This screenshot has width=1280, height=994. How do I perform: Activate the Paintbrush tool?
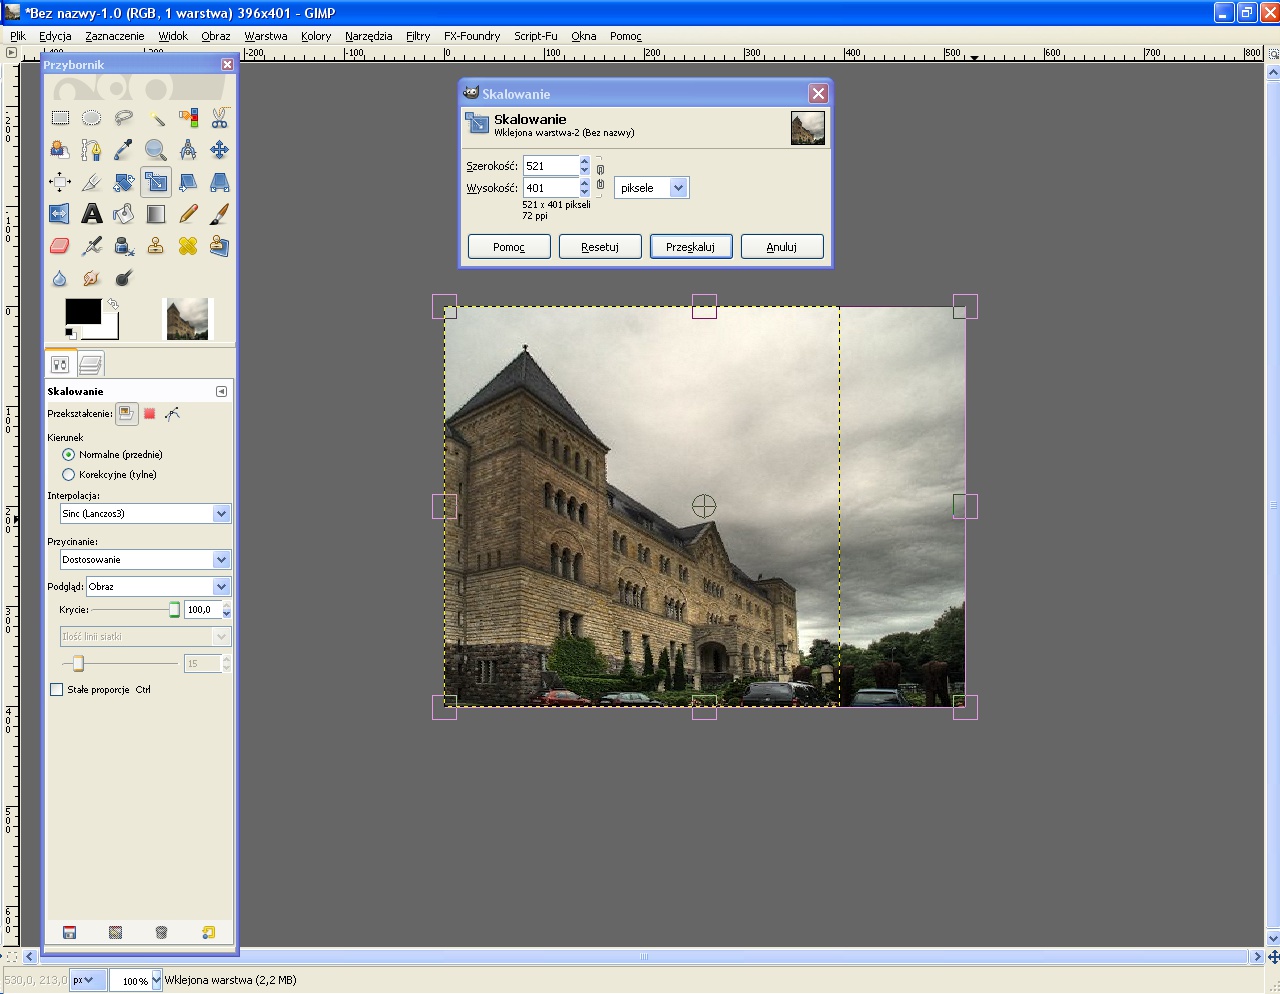point(220,214)
